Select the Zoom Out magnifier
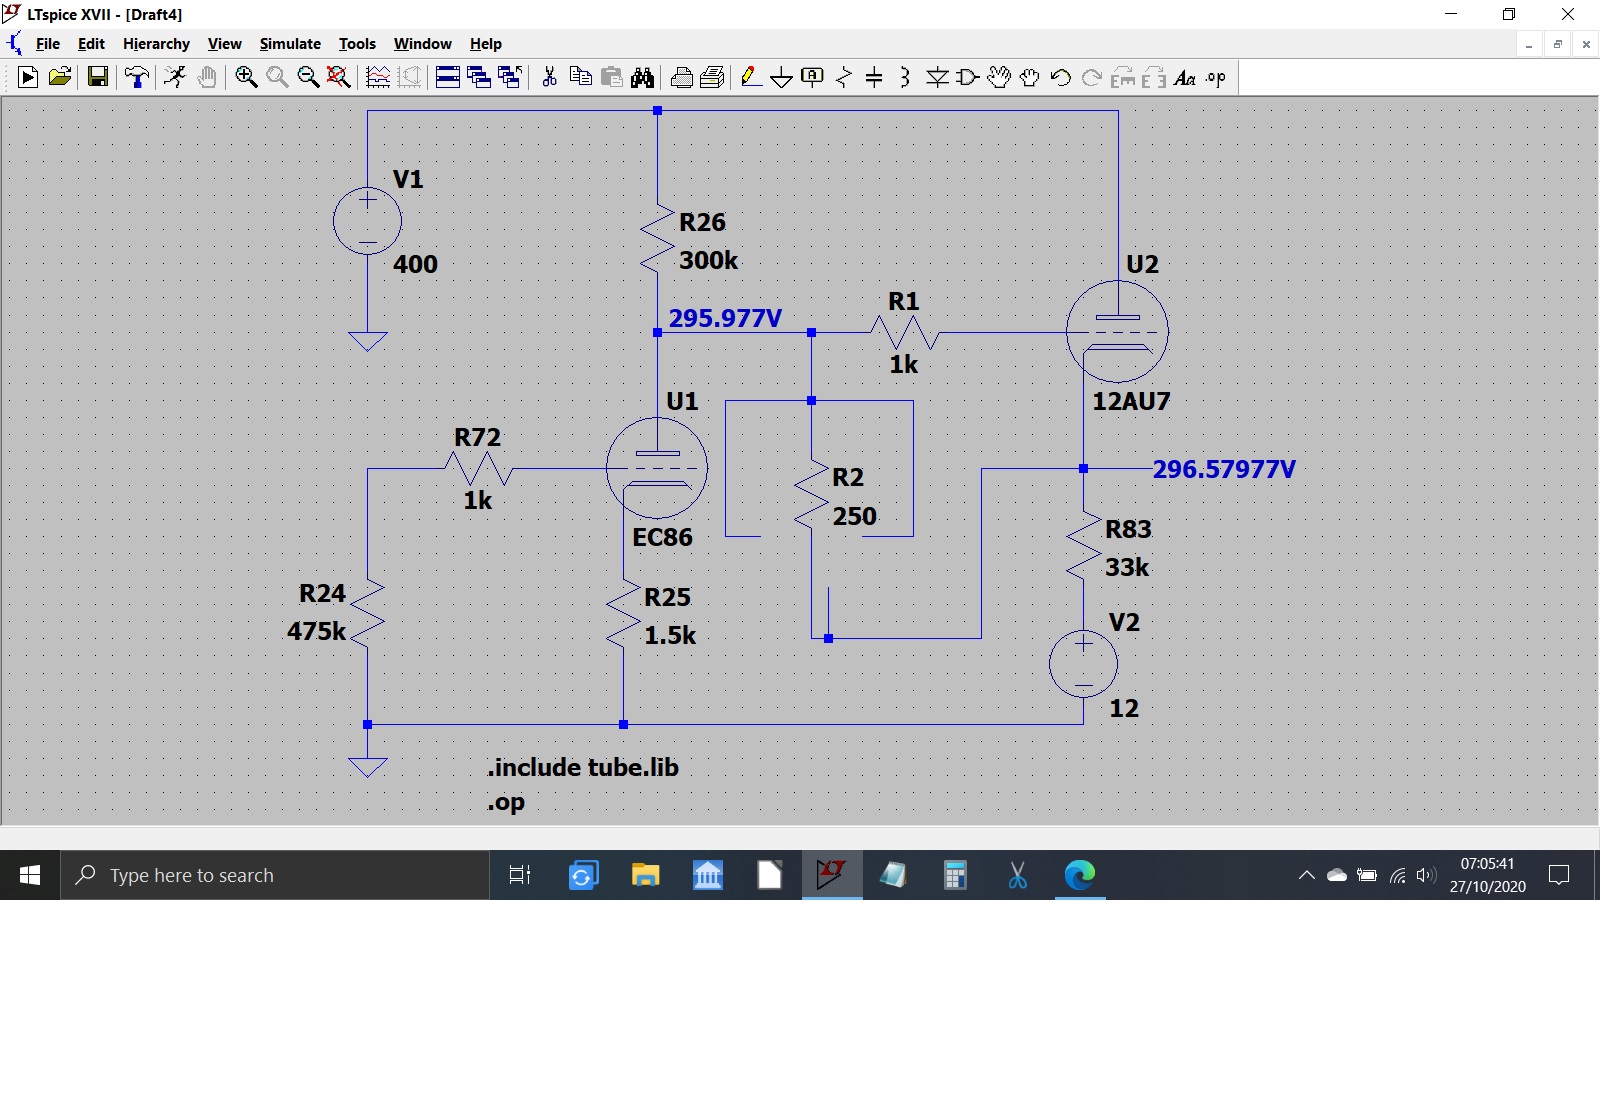Image resolution: width=1600 pixels, height=1118 pixels. pos(308,77)
